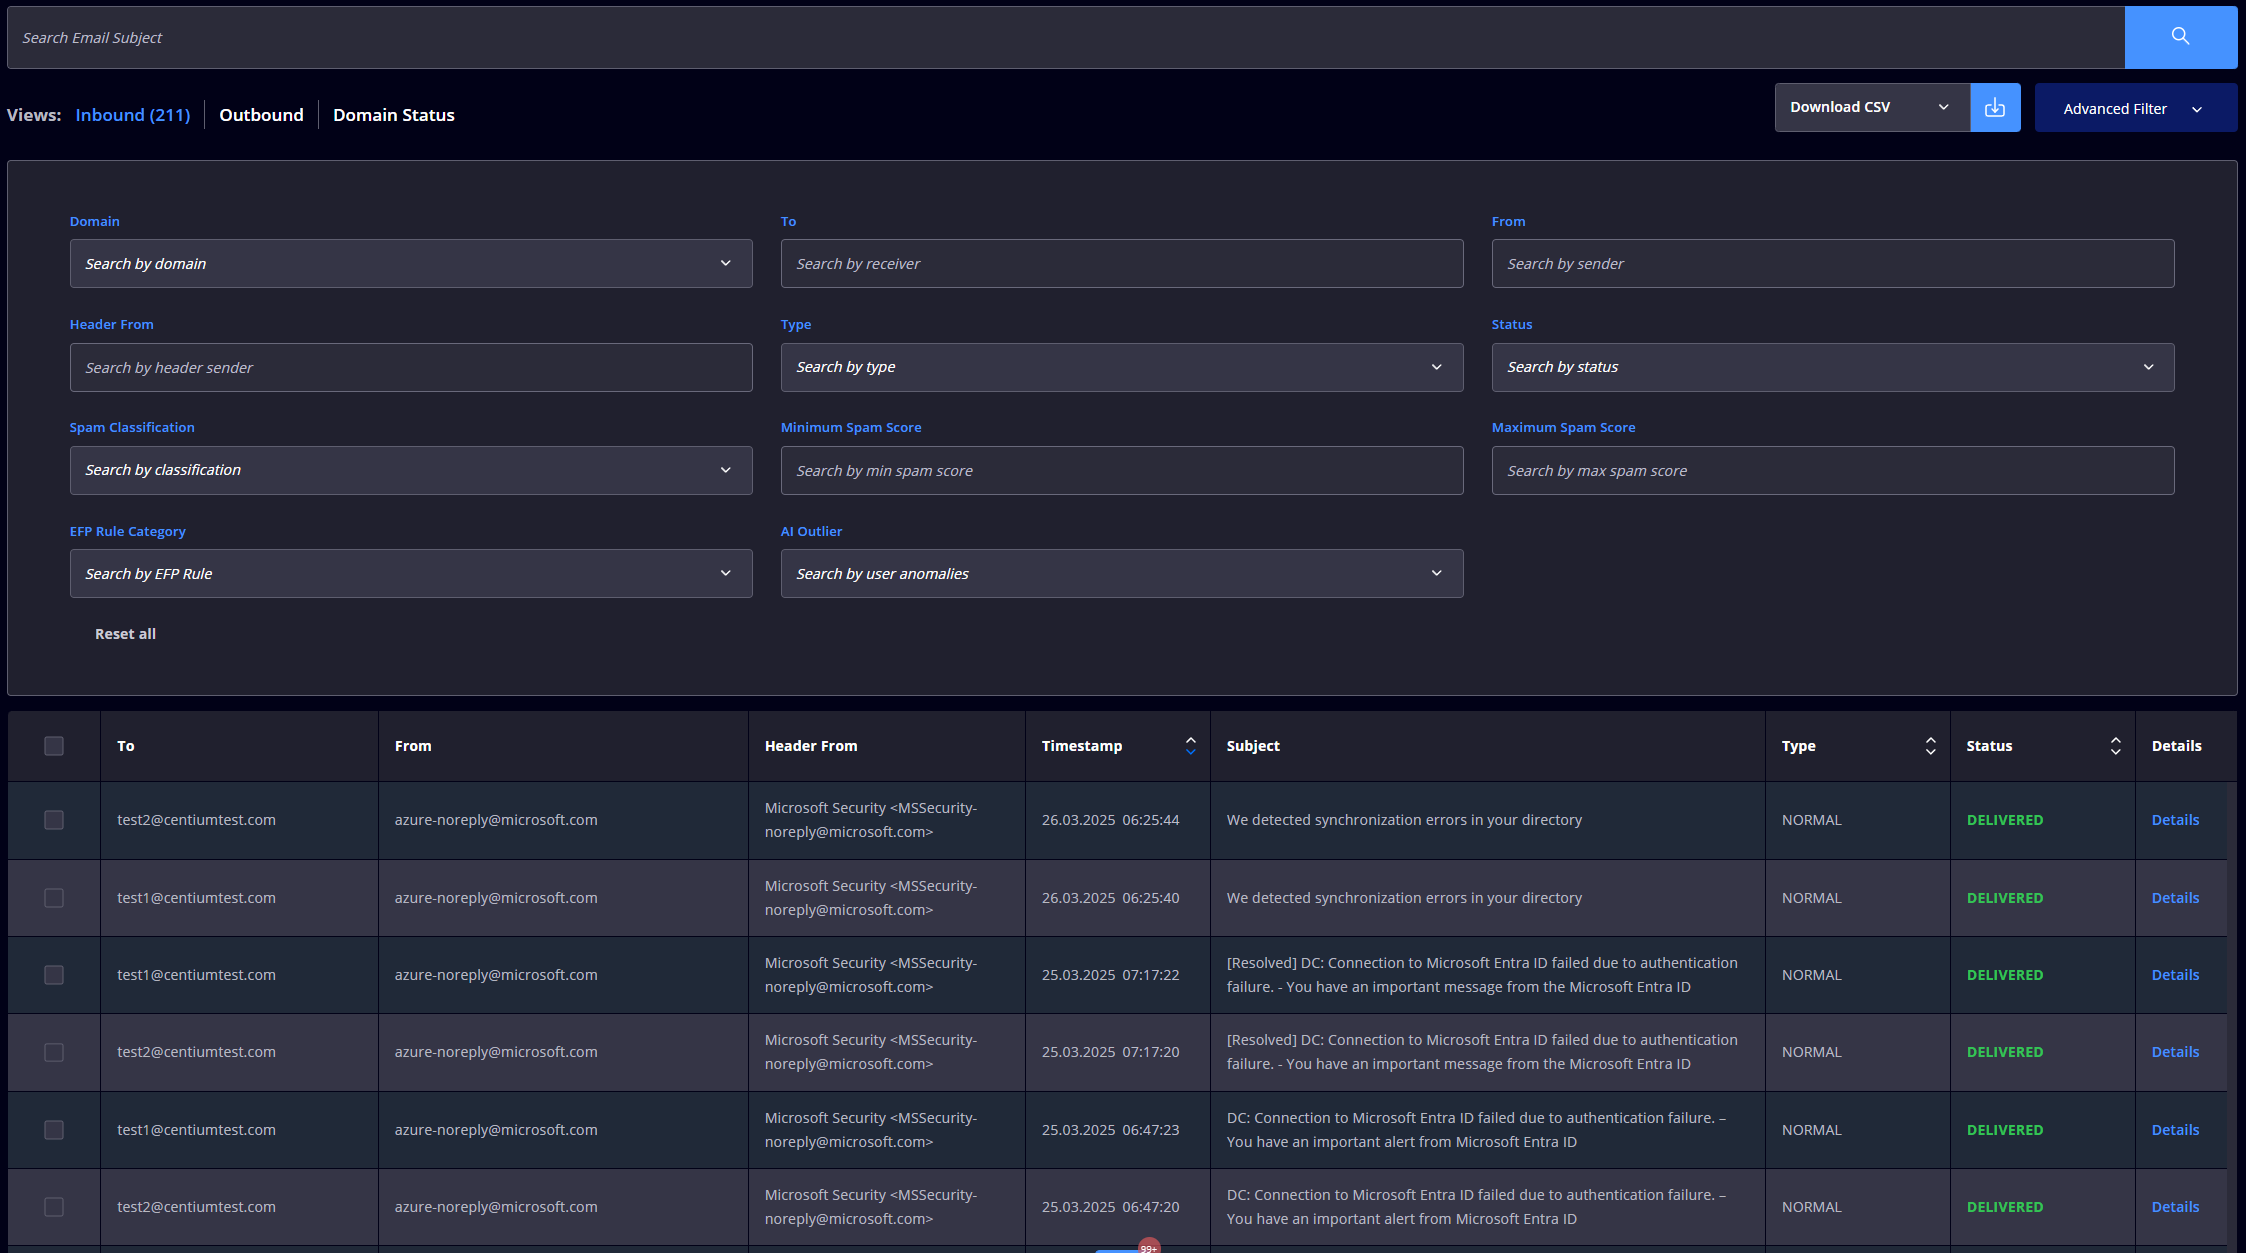Click the timestamp 25.03.2025 07:17:20
The image size is (2246, 1253).
[1110, 1052]
